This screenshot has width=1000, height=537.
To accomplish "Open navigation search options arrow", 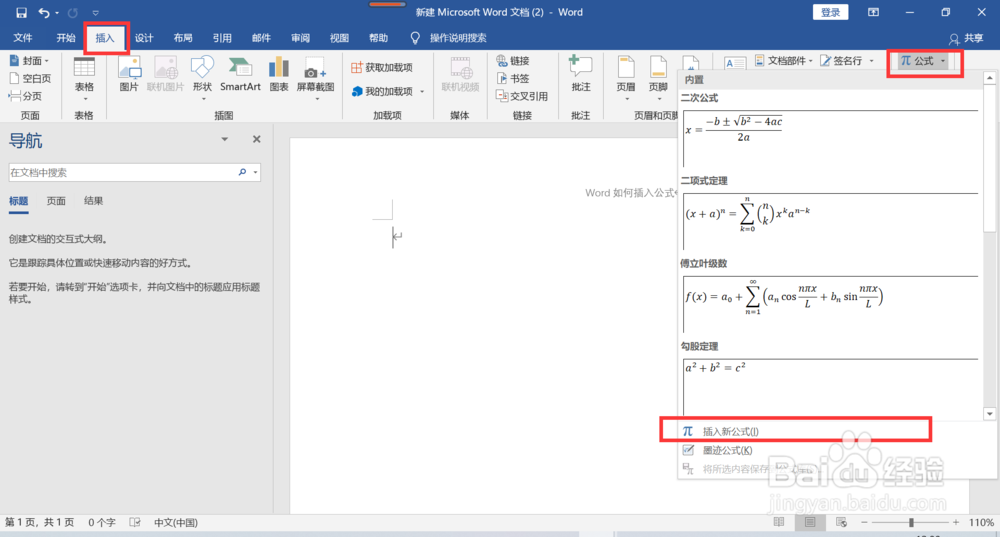I will tap(256, 172).
